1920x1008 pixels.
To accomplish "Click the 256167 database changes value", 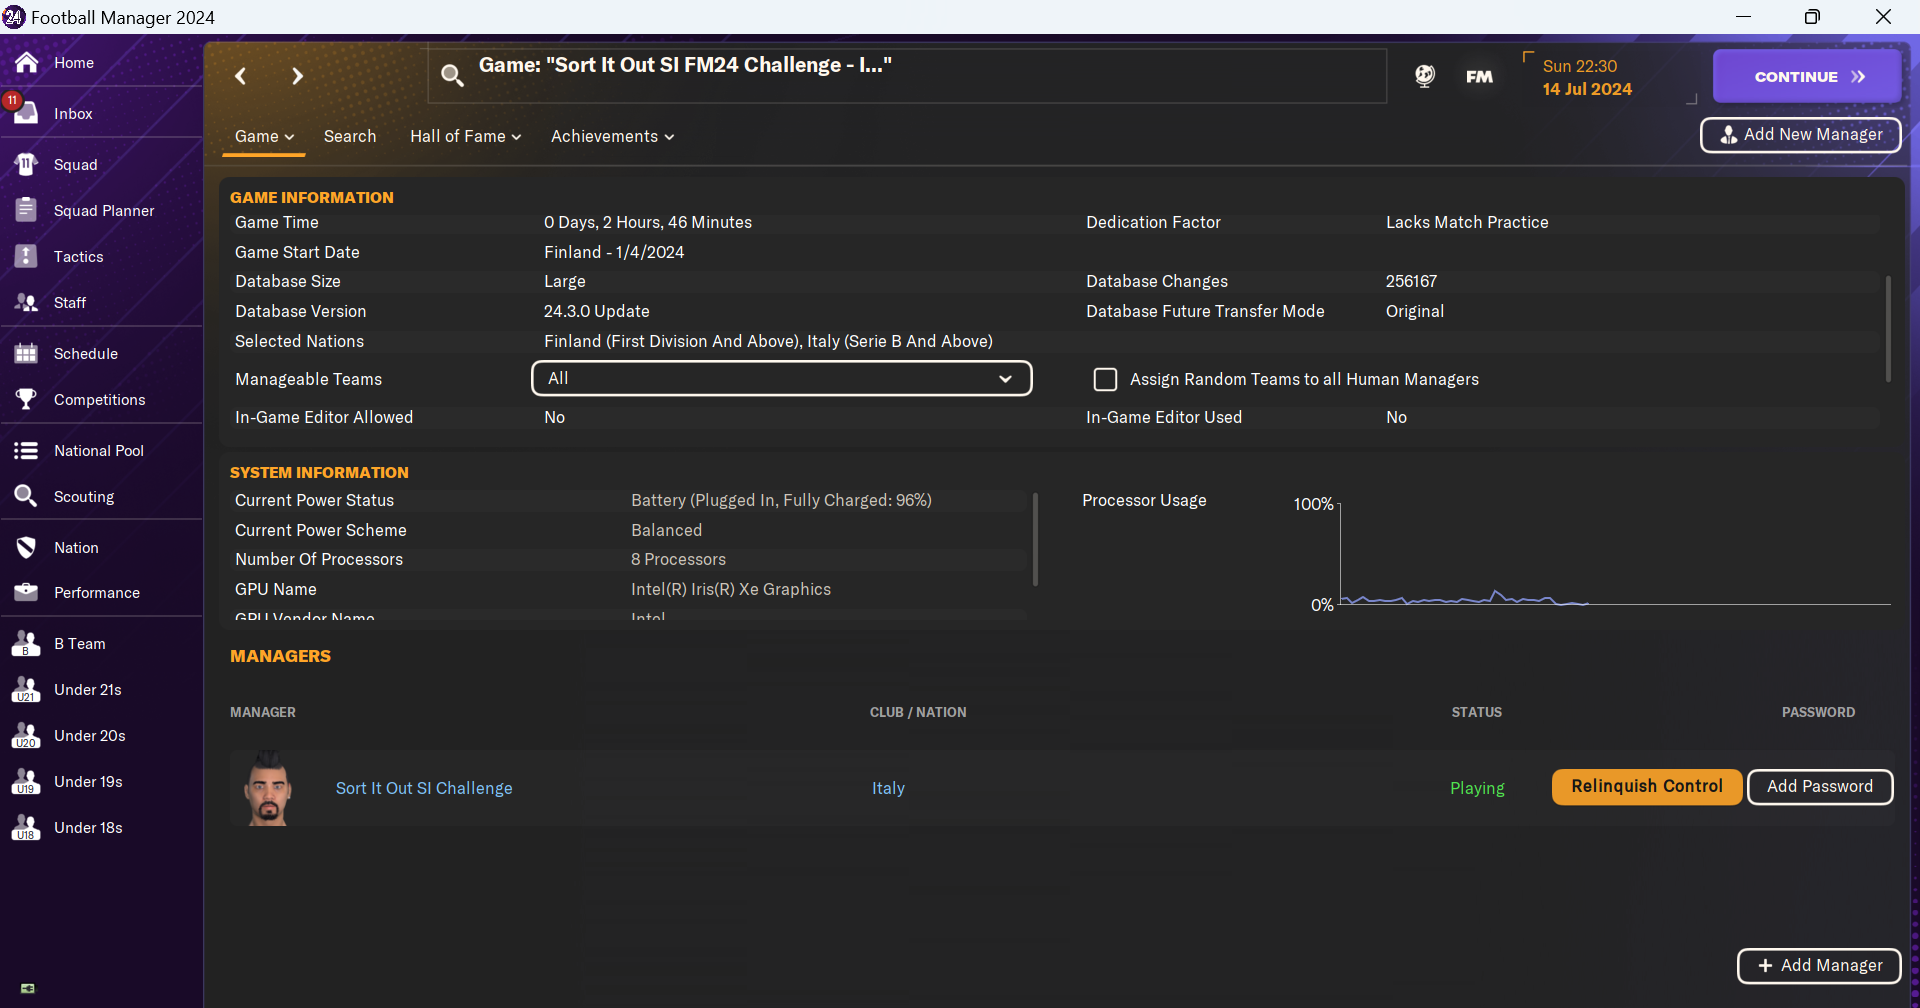I will tap(1411, 281).
